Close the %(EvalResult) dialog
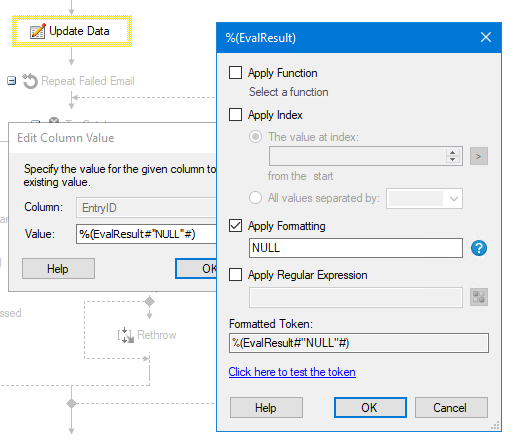Screen dimensions: 513x441 pos(486,37)
